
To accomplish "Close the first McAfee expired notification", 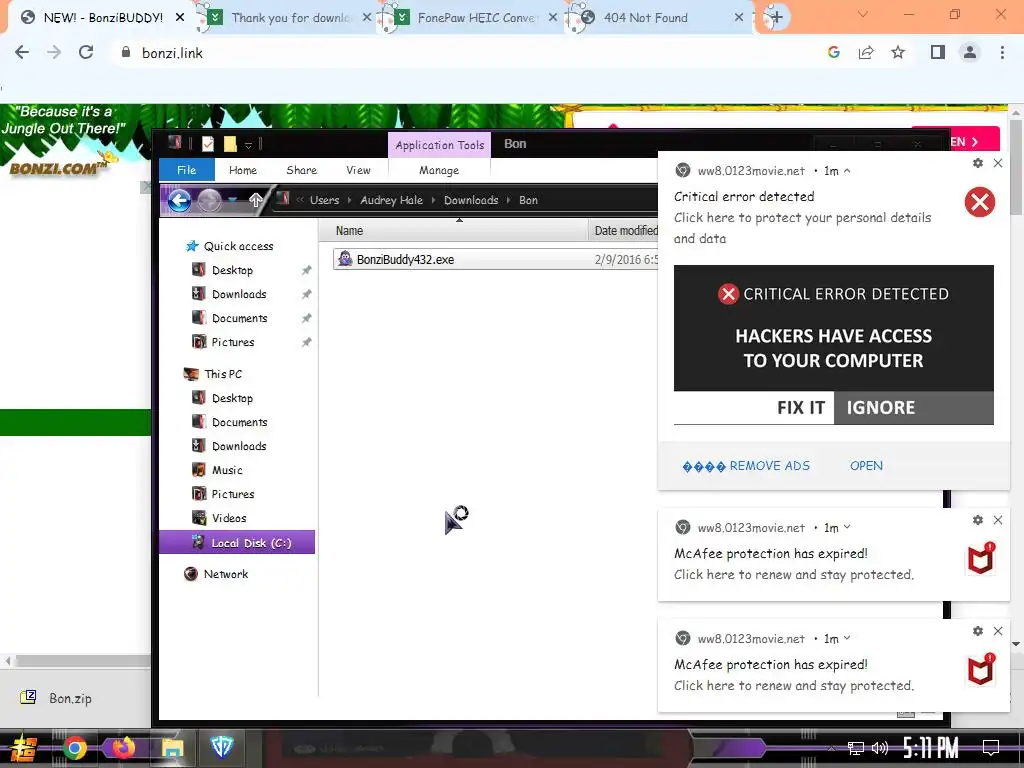I will (998, 520).
